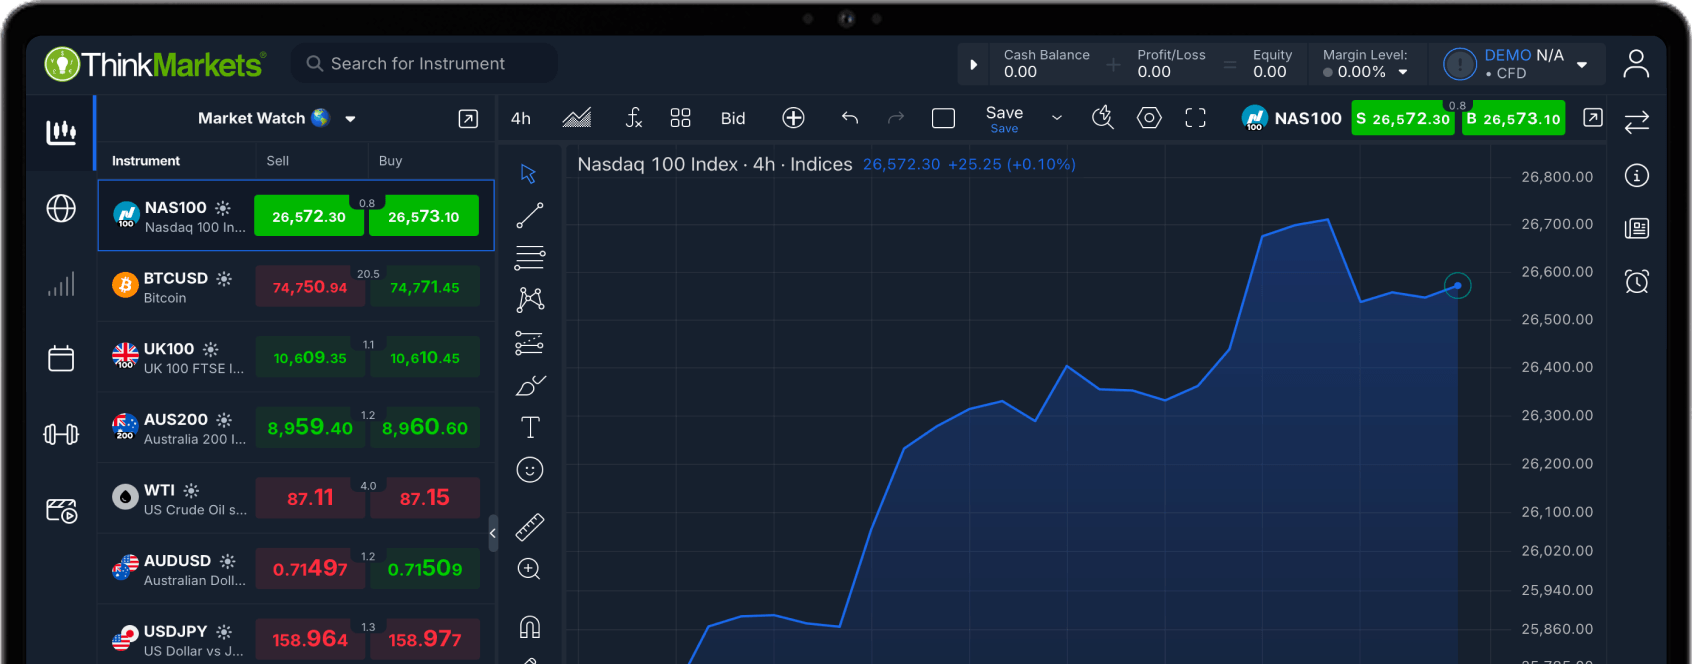Undo the last chart action
The image size is (1692, 664).
click(850, 118)
